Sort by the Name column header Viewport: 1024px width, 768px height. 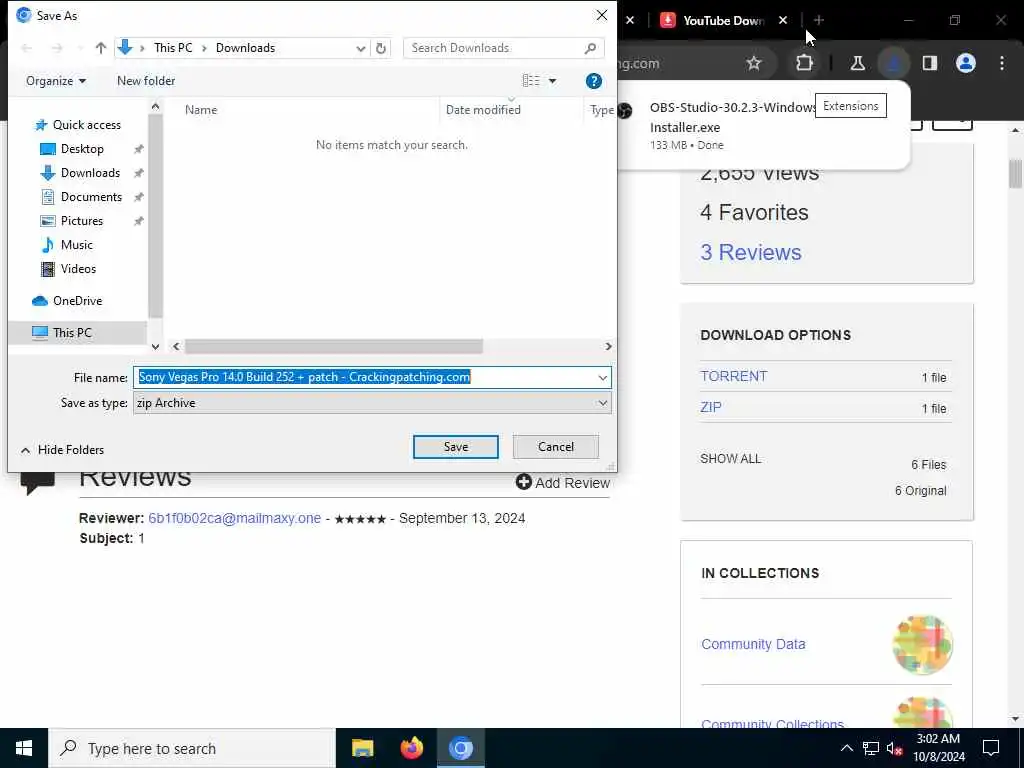(201, 110)
